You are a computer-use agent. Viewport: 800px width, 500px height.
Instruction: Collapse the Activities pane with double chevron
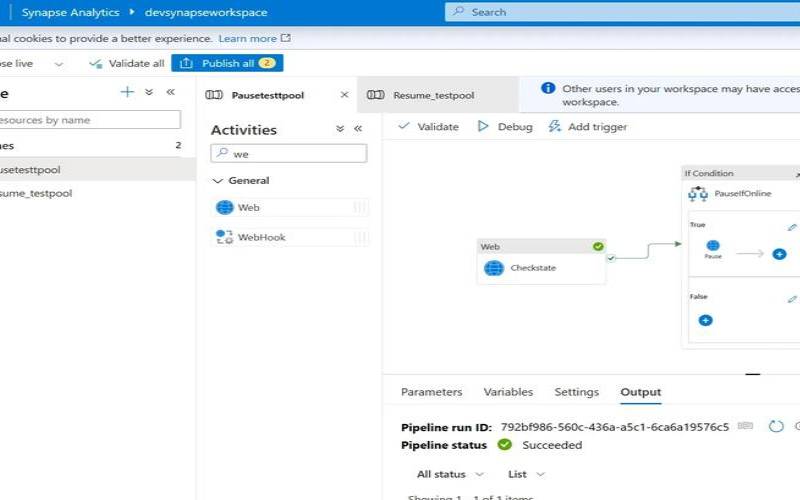(x=358, y=129)
